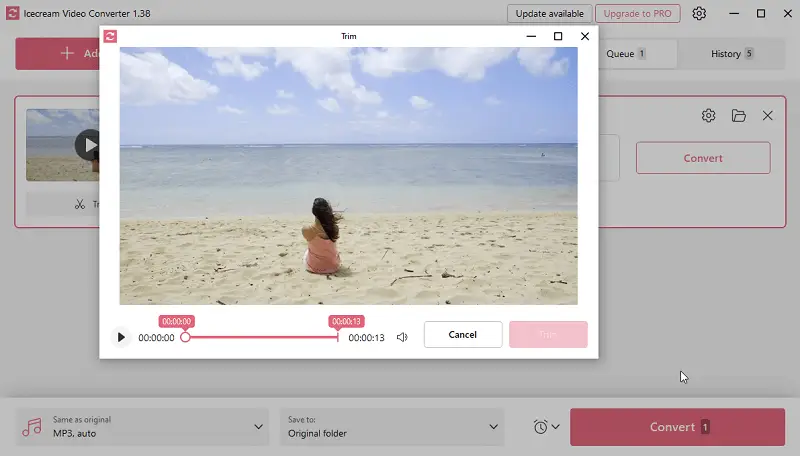The height and width of the screenshot is (456, 800).
Task: Click the scissors Trim icon on video card
Action: (x=80, y=205)
